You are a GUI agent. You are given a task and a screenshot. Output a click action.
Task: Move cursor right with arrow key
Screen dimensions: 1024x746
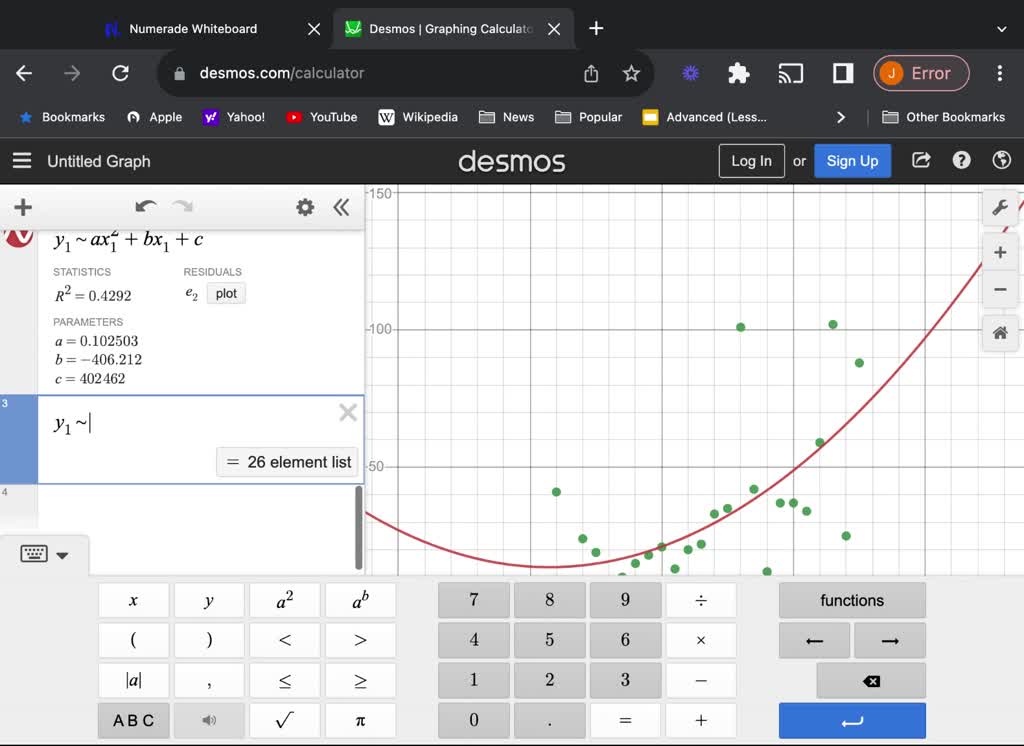[x=889, y=641]
